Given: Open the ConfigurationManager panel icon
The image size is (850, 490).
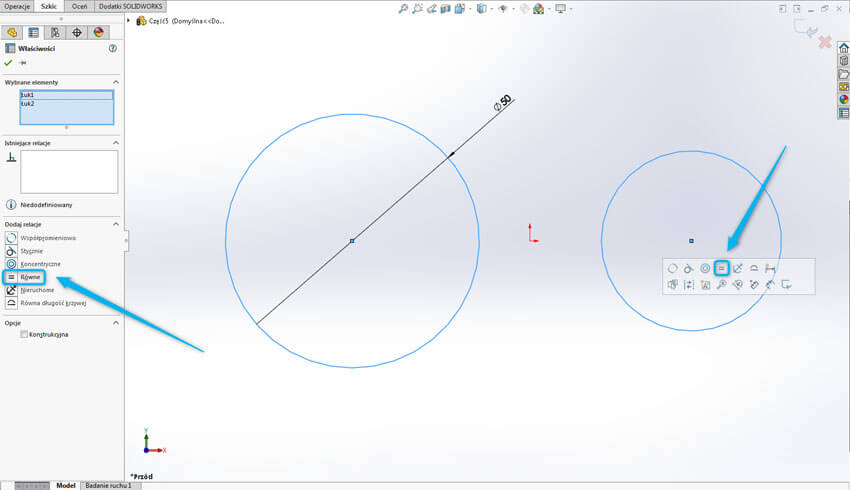Looking at the screenshot, I should tap(55, 33).
